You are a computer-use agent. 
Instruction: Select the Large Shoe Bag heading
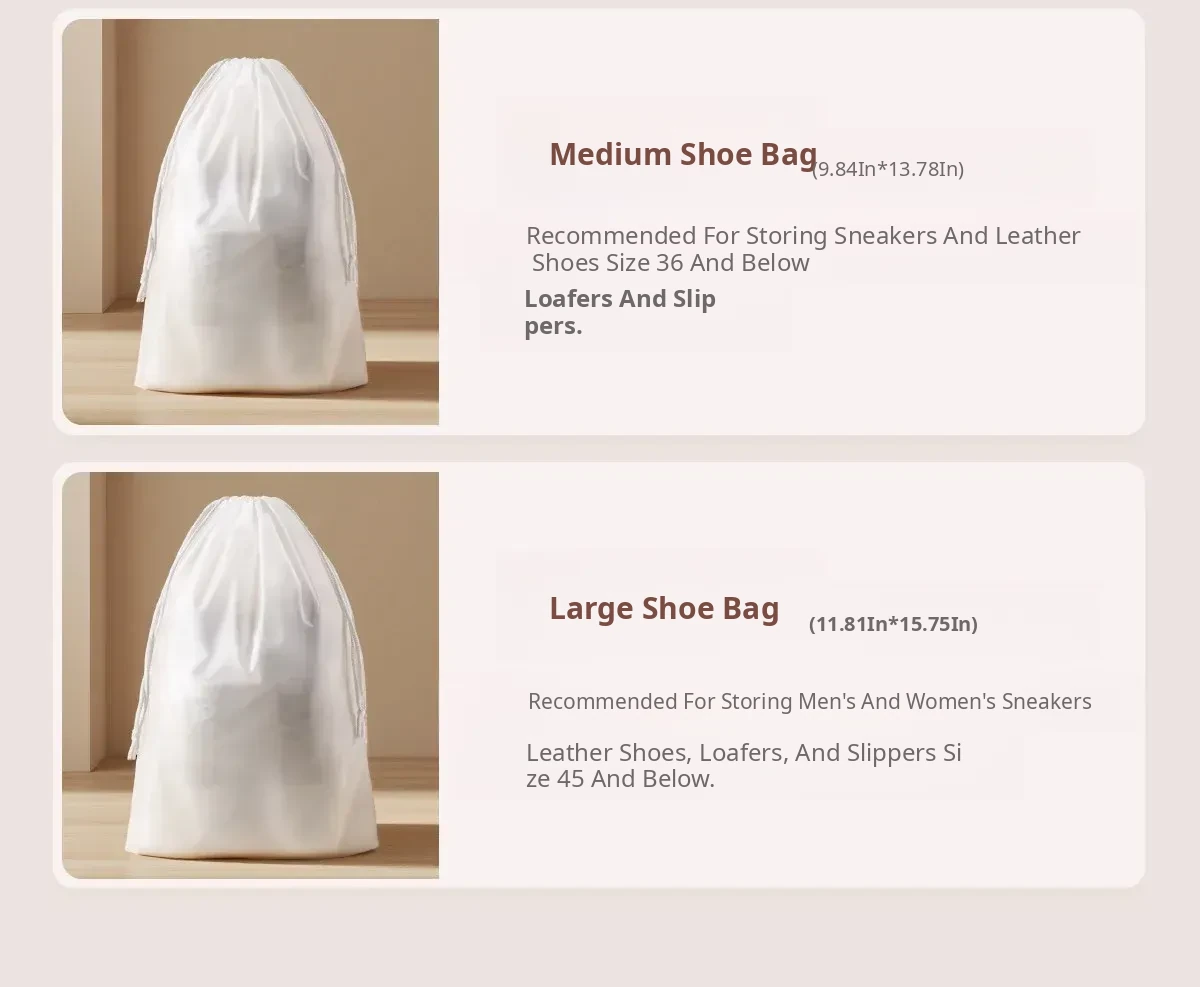664,608
